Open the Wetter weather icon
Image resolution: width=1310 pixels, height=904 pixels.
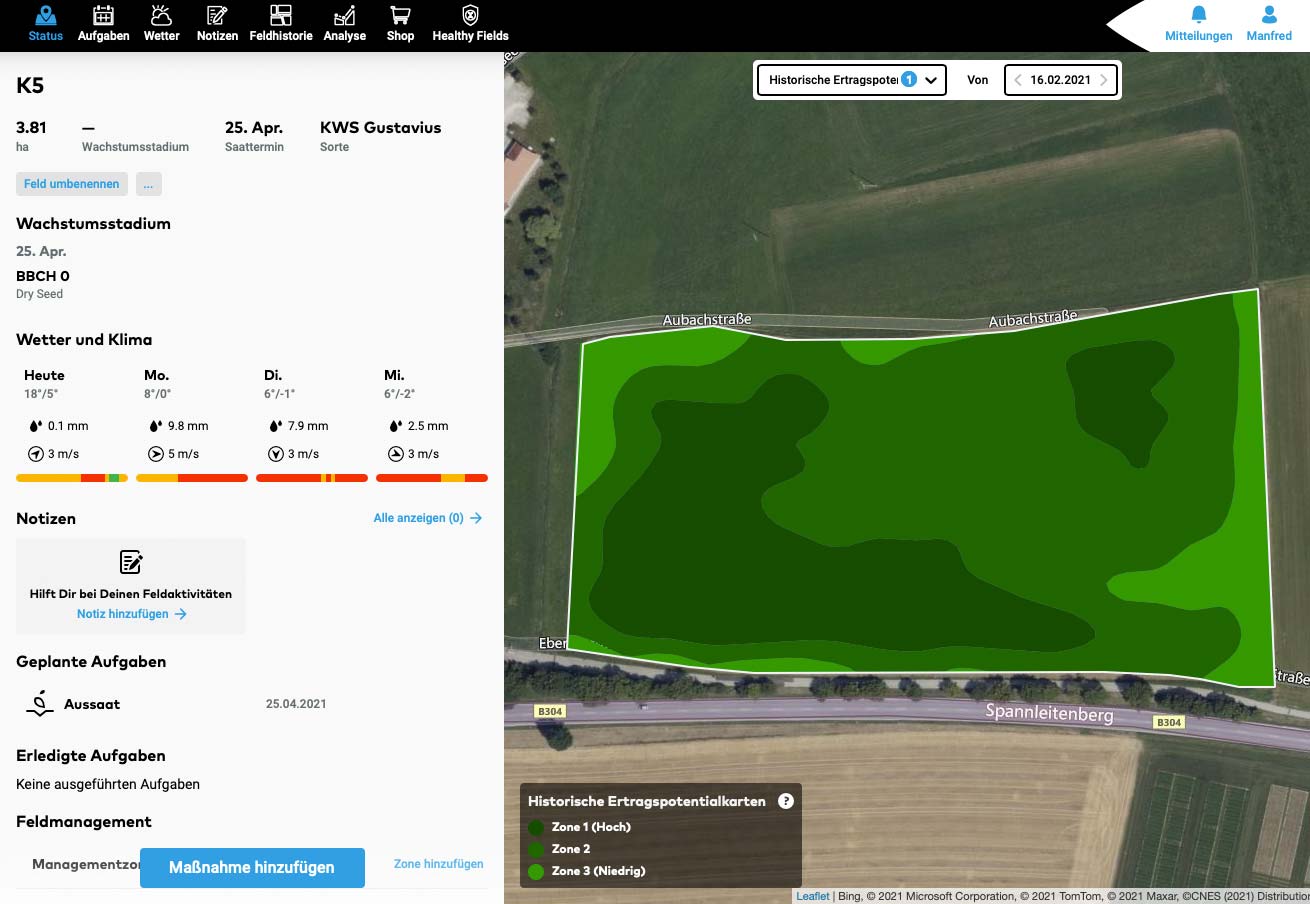coord(161,16)
